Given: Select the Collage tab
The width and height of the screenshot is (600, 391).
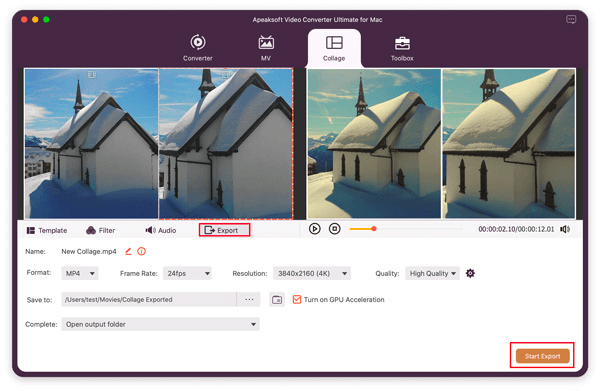Looking at the screenshot, I should click(x=334, y=48).
